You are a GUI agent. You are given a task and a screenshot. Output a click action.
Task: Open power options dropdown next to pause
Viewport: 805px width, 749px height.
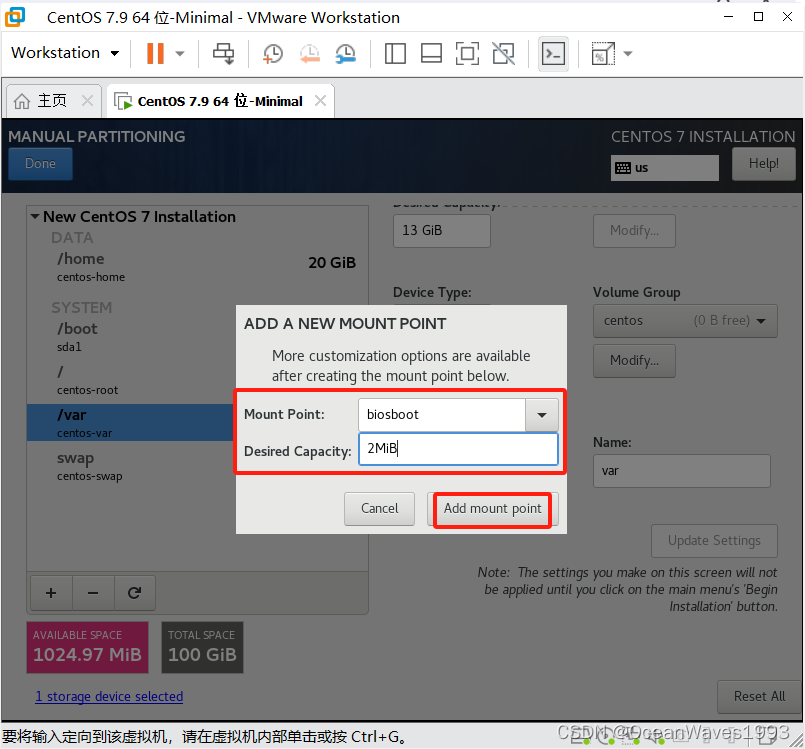[x=180, y=53]
